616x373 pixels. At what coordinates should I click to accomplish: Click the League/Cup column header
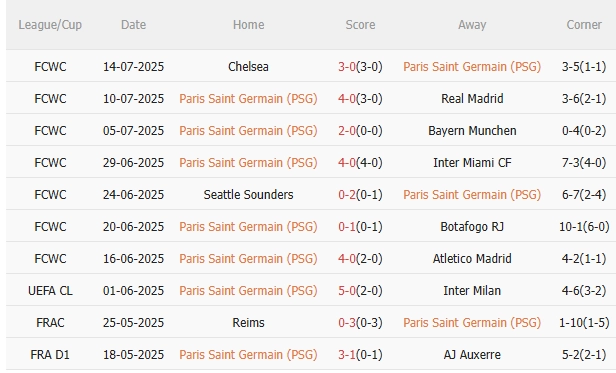click(x=50, y=25)
